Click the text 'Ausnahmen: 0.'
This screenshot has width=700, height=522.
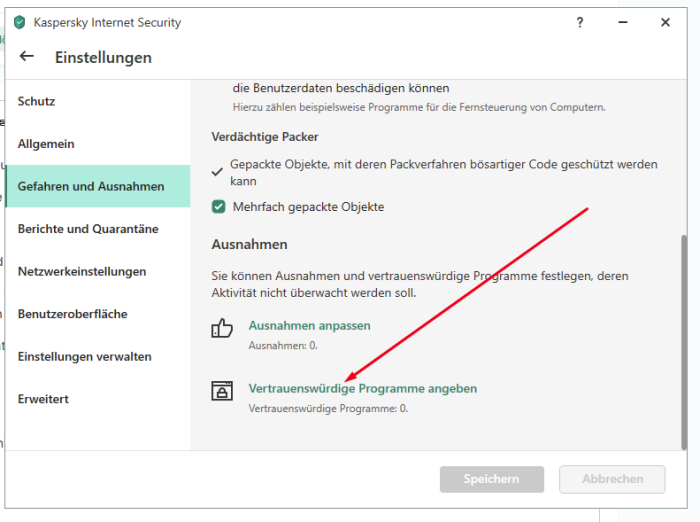(x=283, y=346)
